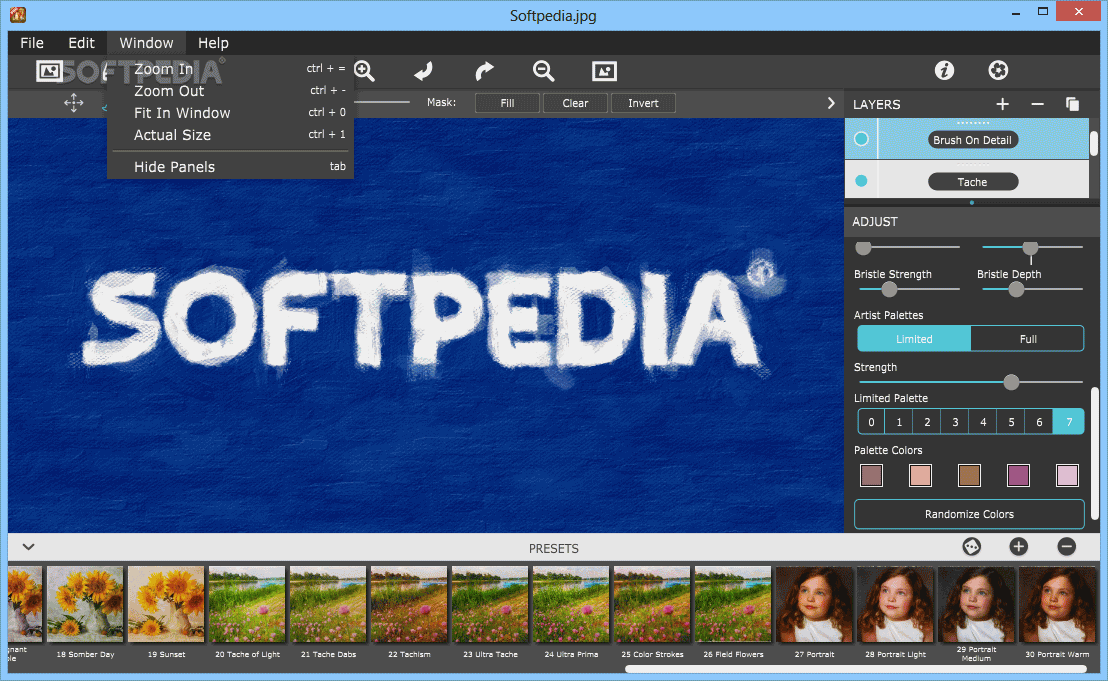Click the zoom in magnifier icon
The image size is (1108, 681).
(365, 71)
